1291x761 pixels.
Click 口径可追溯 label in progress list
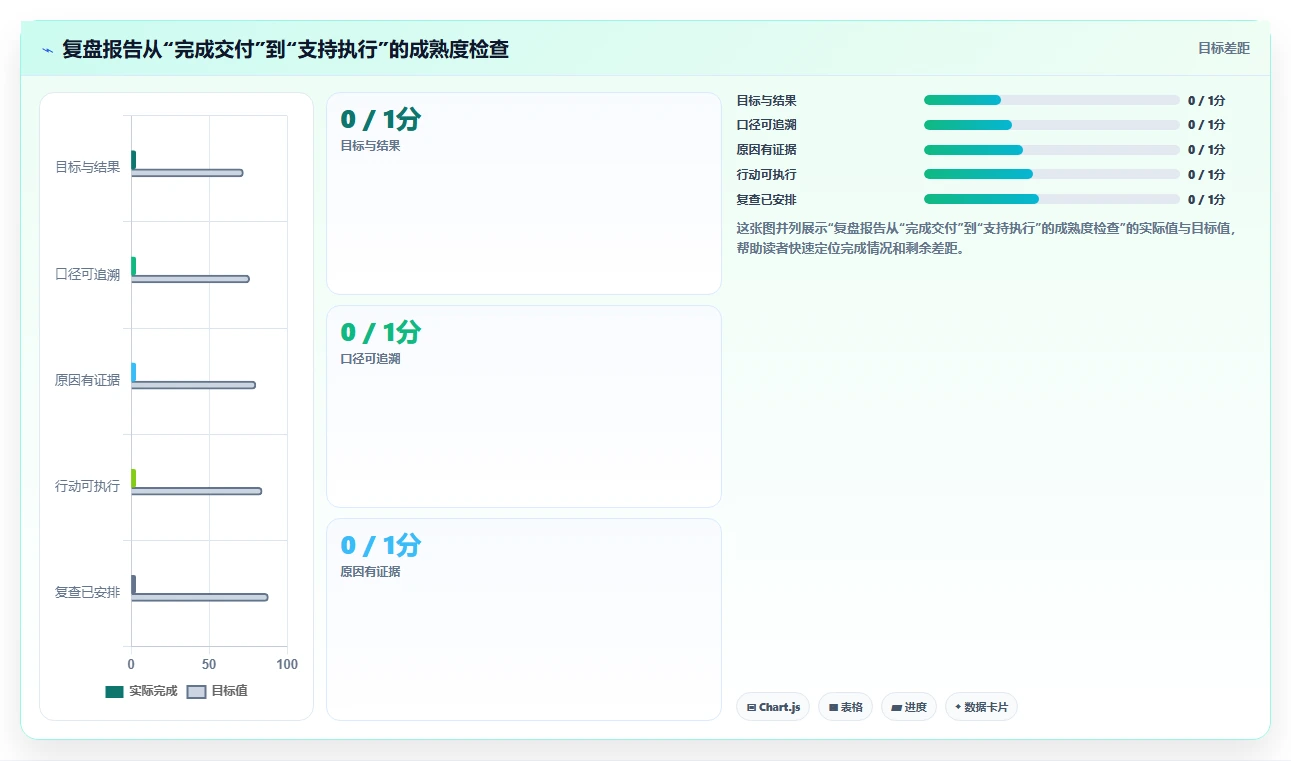click(766, 125)
